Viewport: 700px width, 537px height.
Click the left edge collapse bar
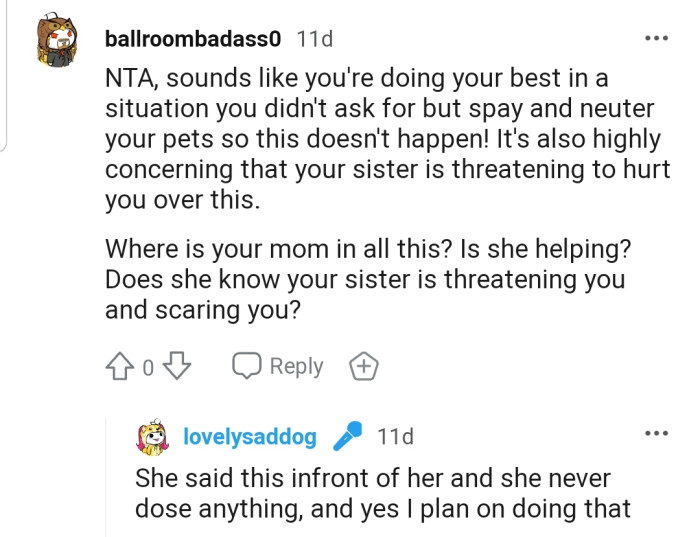[x=4, y=75]
